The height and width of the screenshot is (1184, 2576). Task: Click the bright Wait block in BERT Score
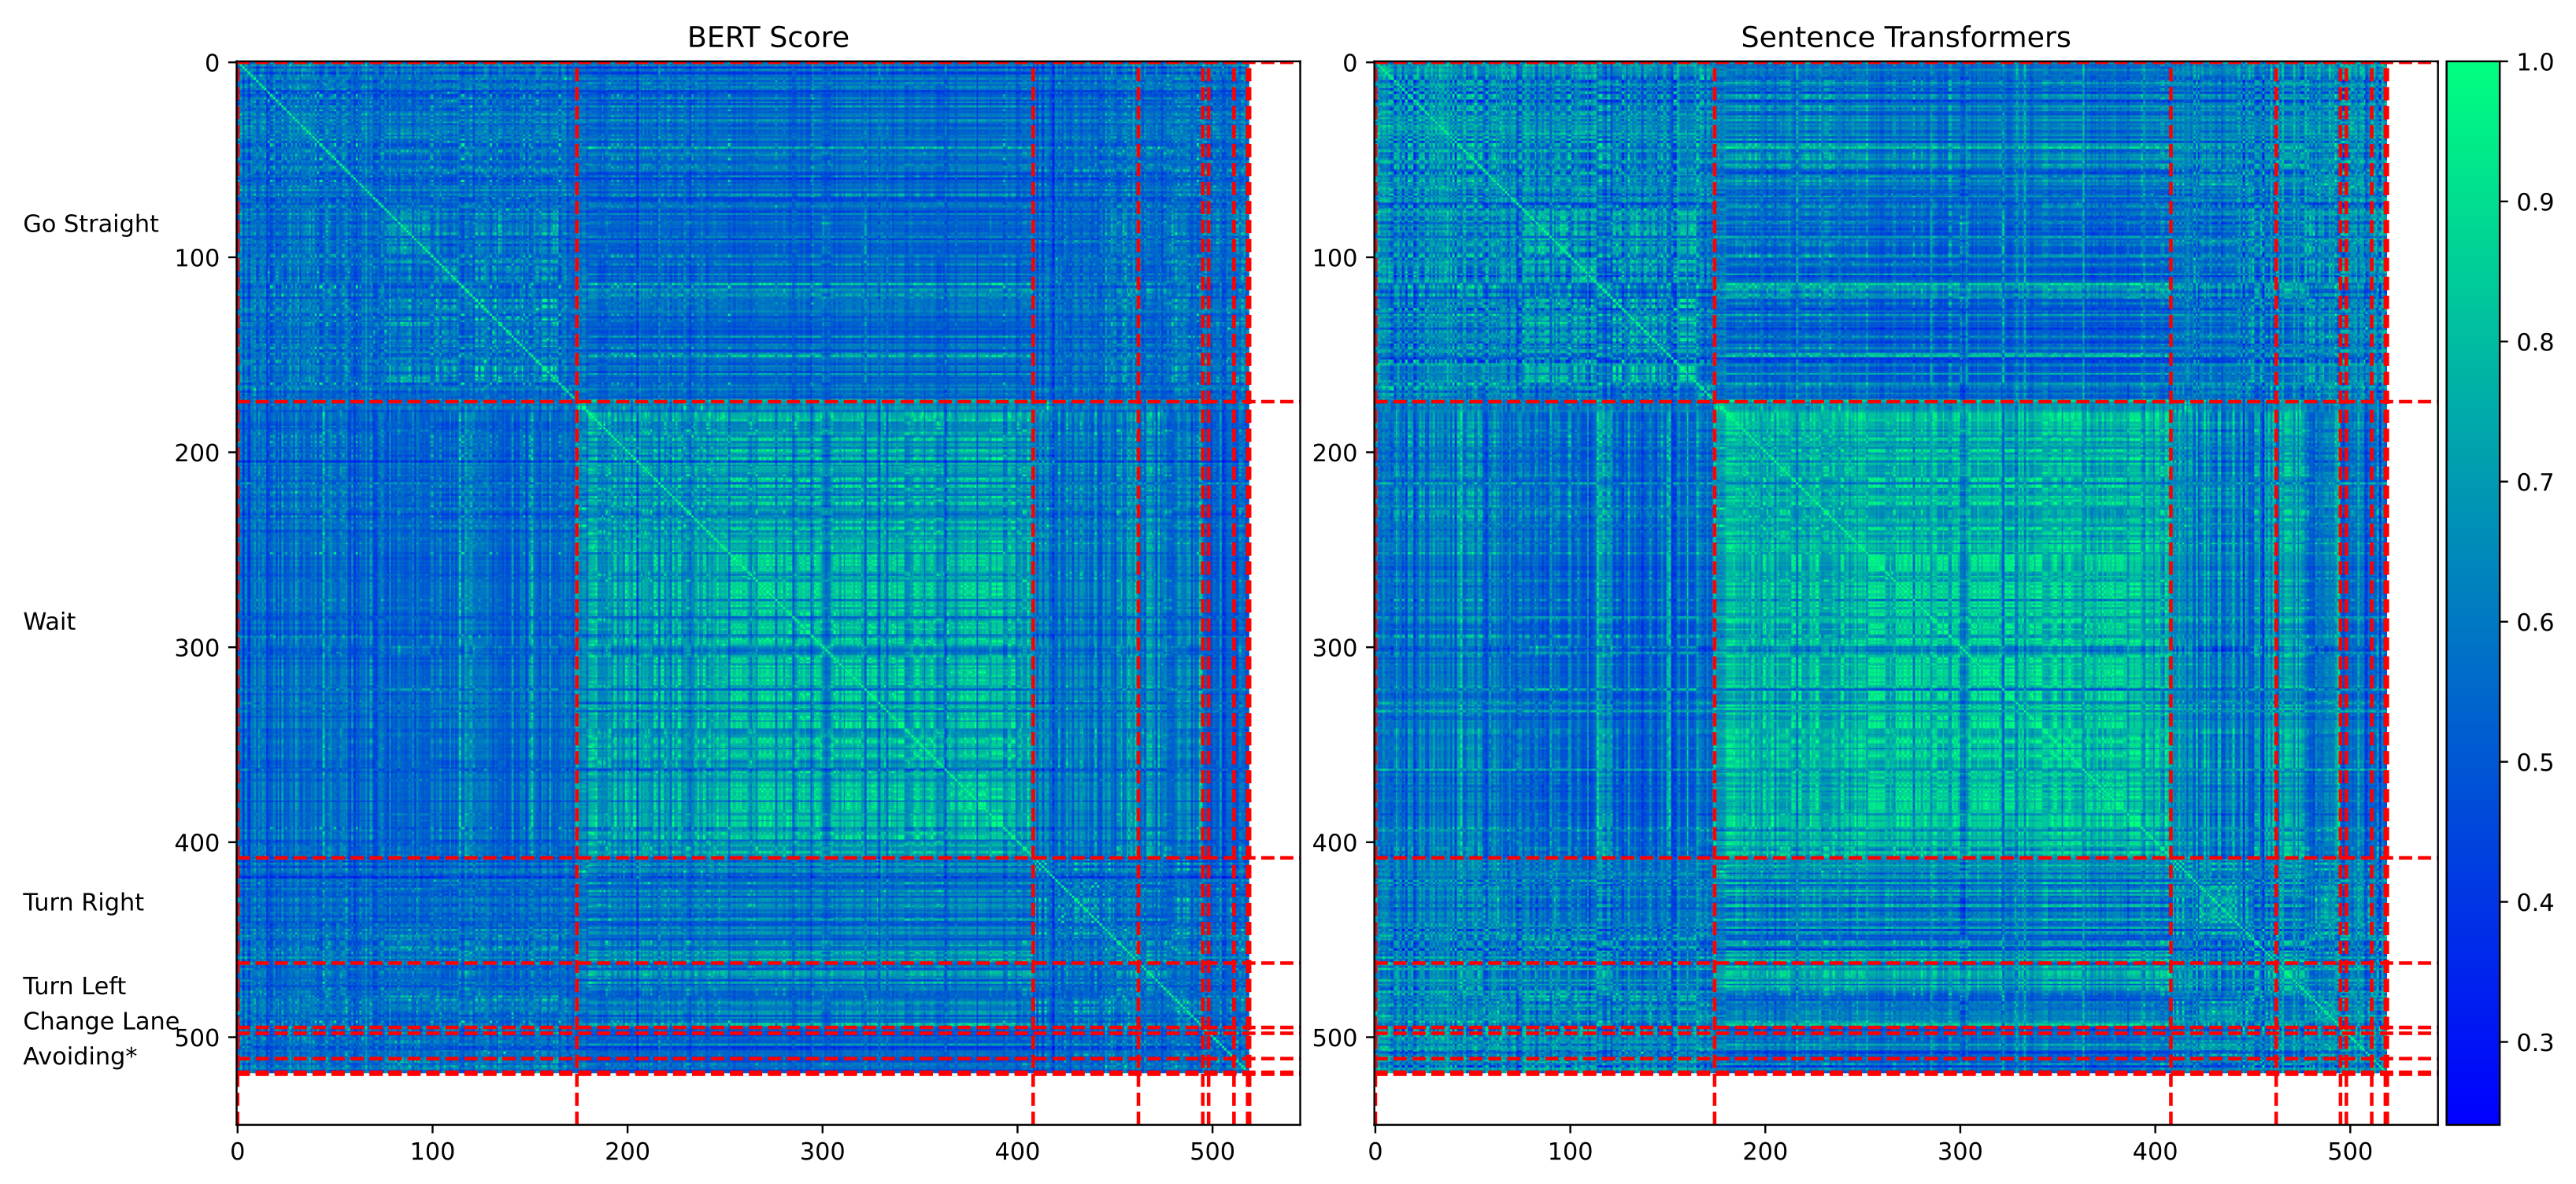tap(805, 630)
